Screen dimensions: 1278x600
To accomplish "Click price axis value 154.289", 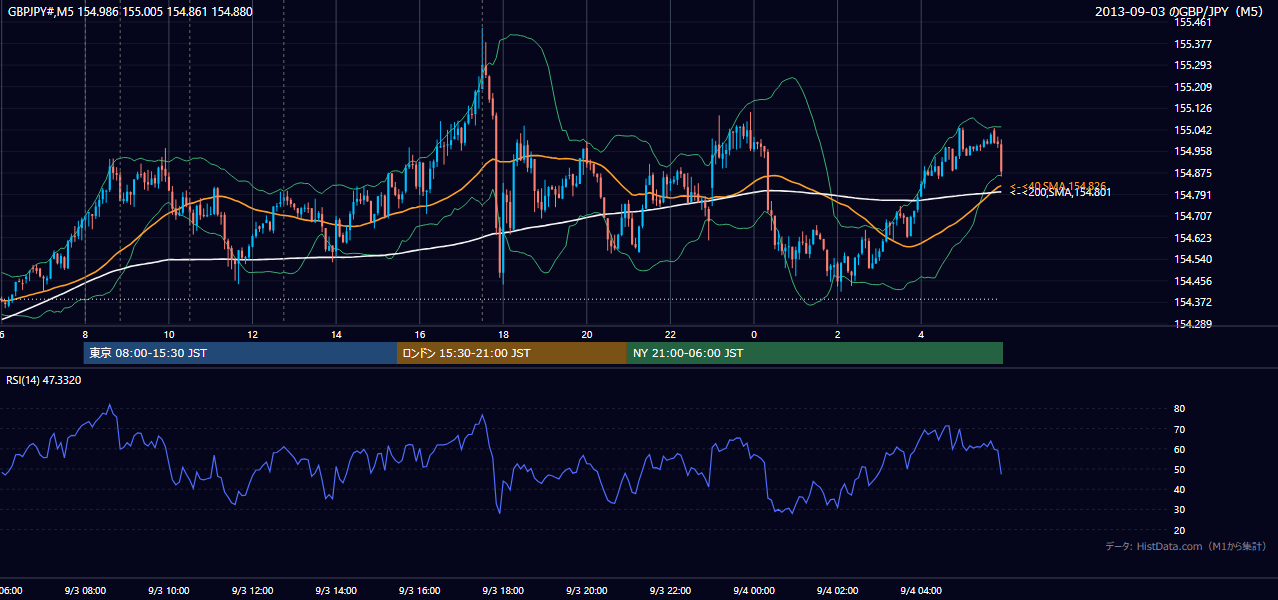I will pyautogui.click(x=1194, y=324).
